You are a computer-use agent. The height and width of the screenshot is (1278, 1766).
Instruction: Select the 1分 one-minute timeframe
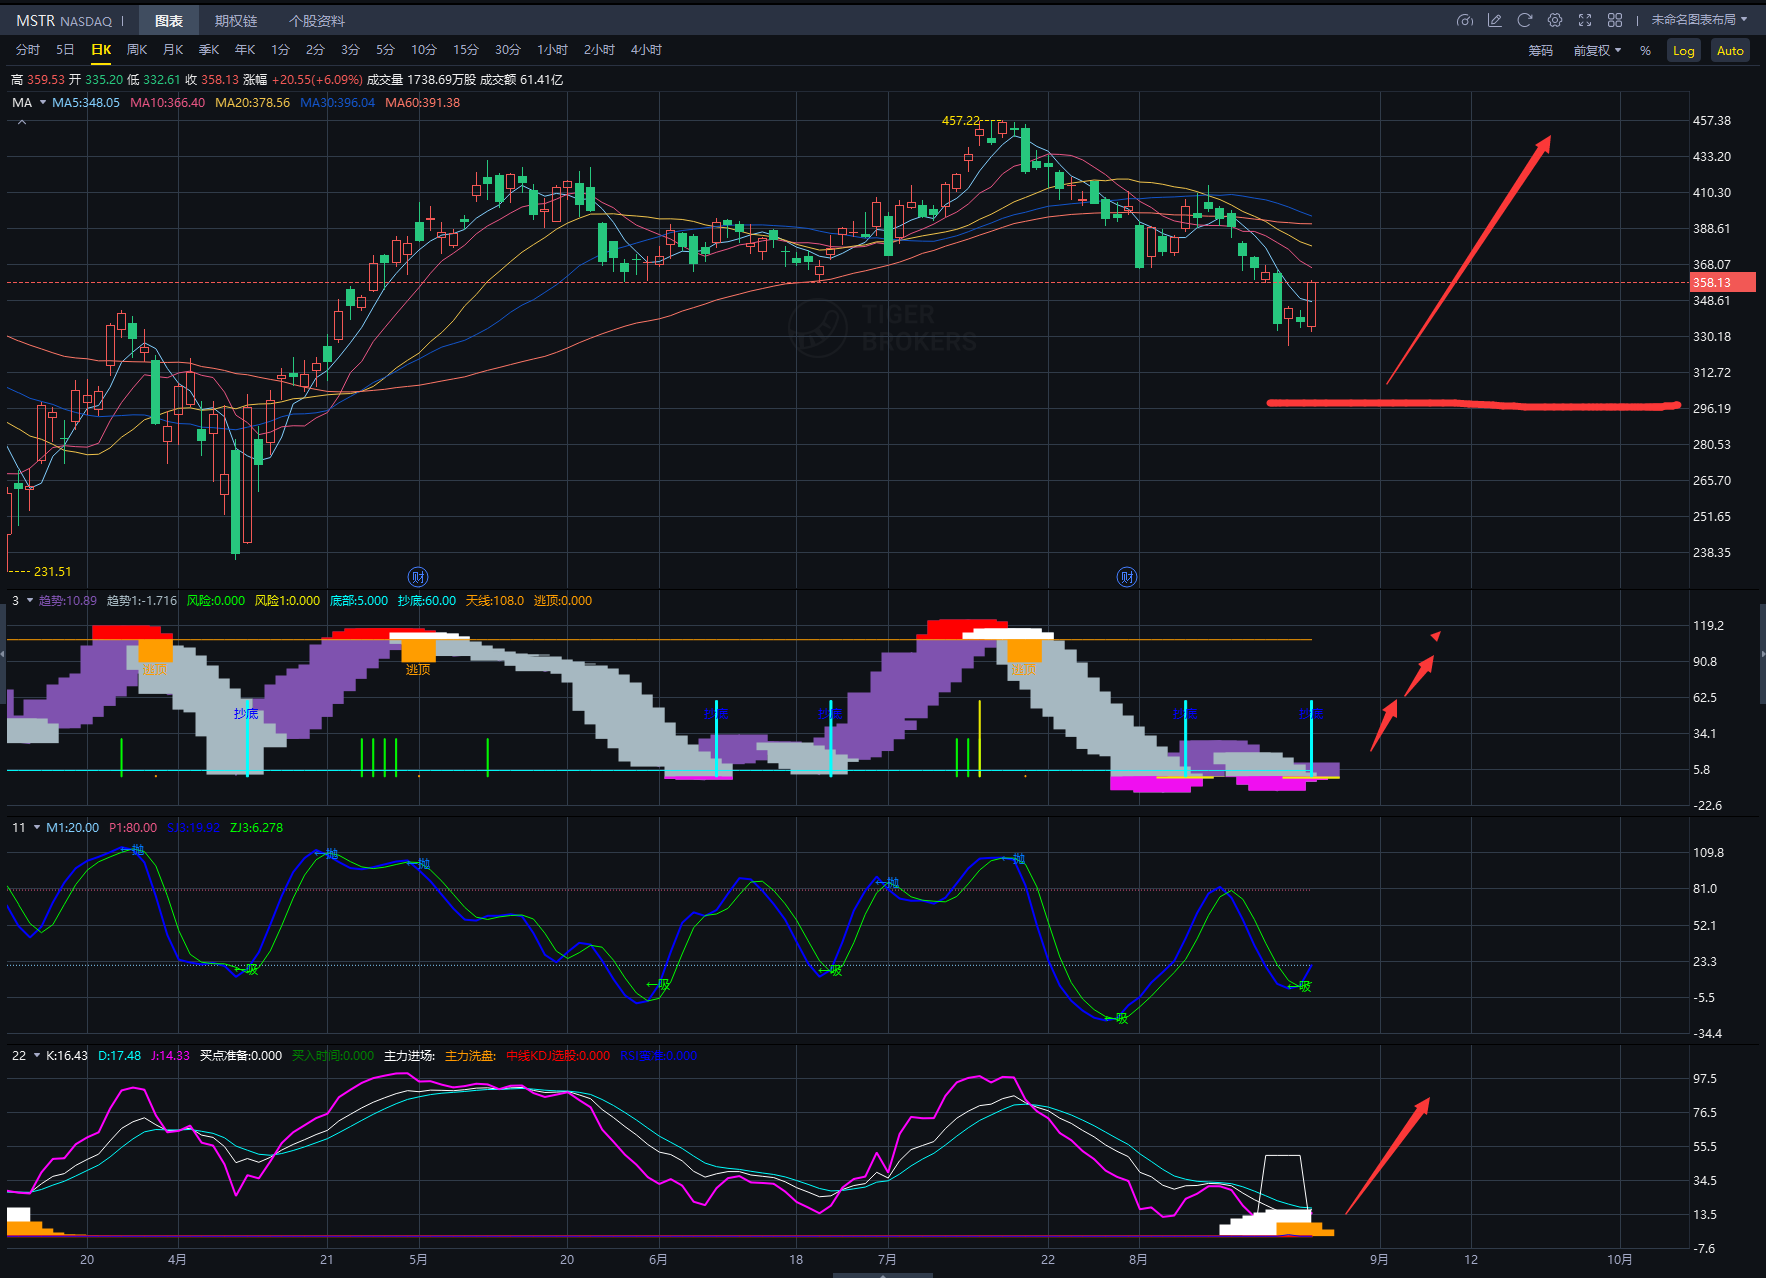[280, 50]
